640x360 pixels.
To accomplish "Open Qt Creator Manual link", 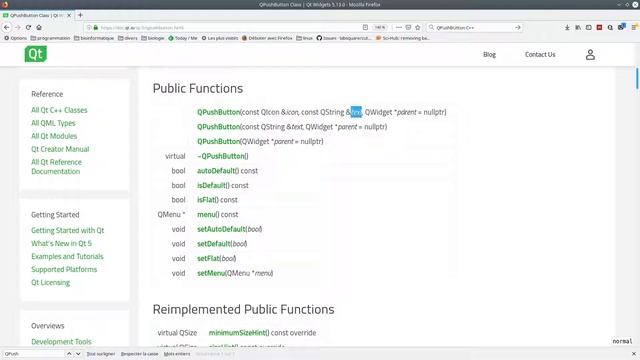I will (60, 149).
